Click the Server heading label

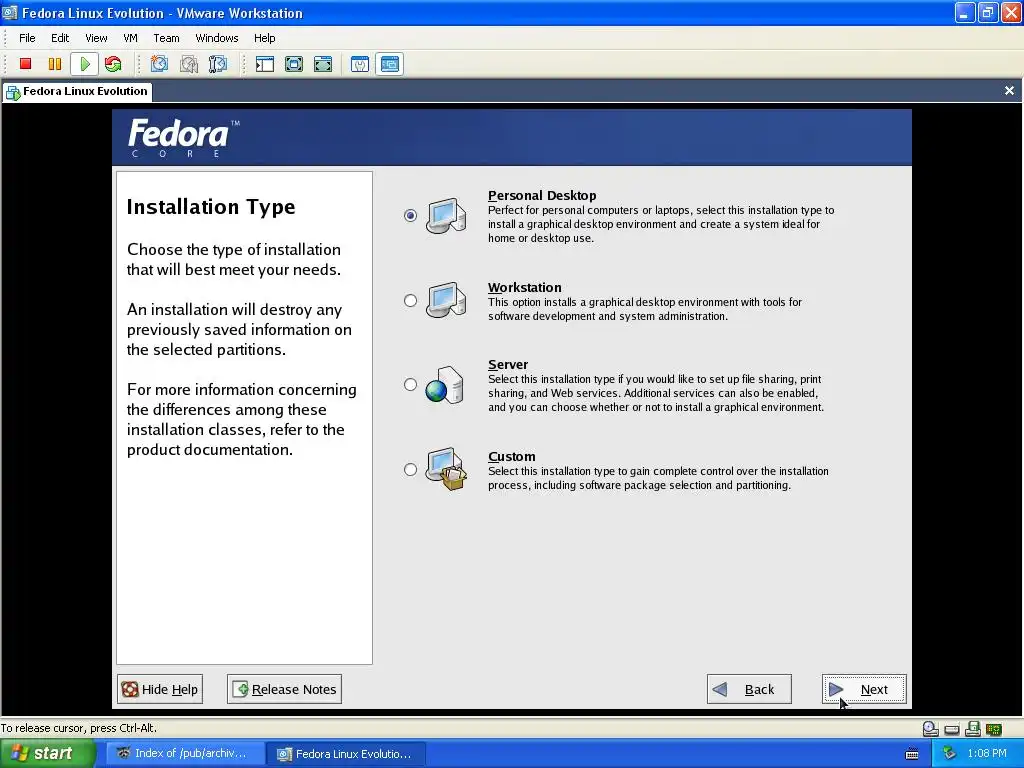507,364
